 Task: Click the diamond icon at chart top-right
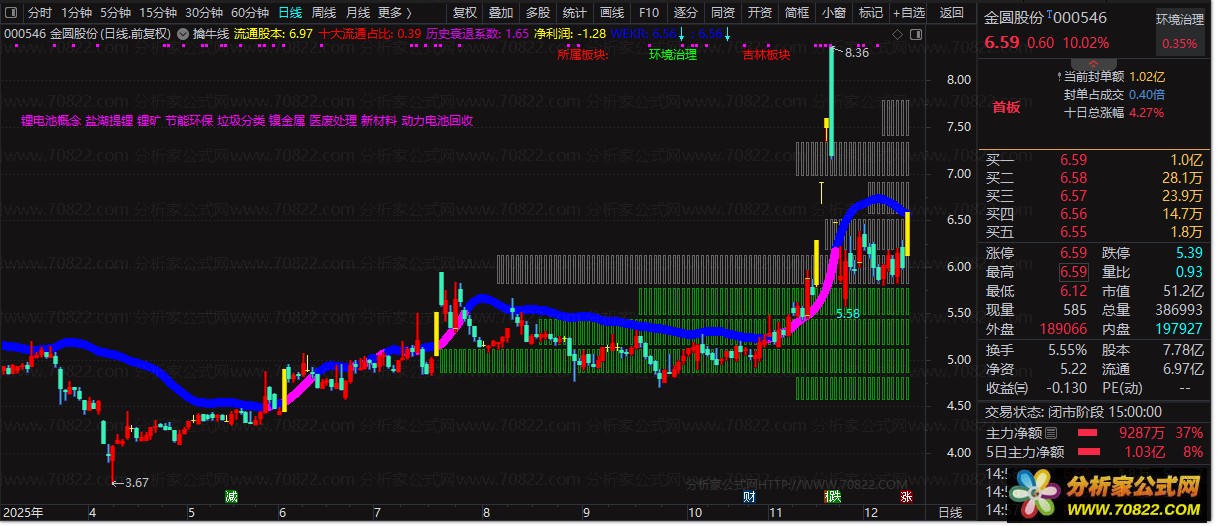click(x=897, y=33)
